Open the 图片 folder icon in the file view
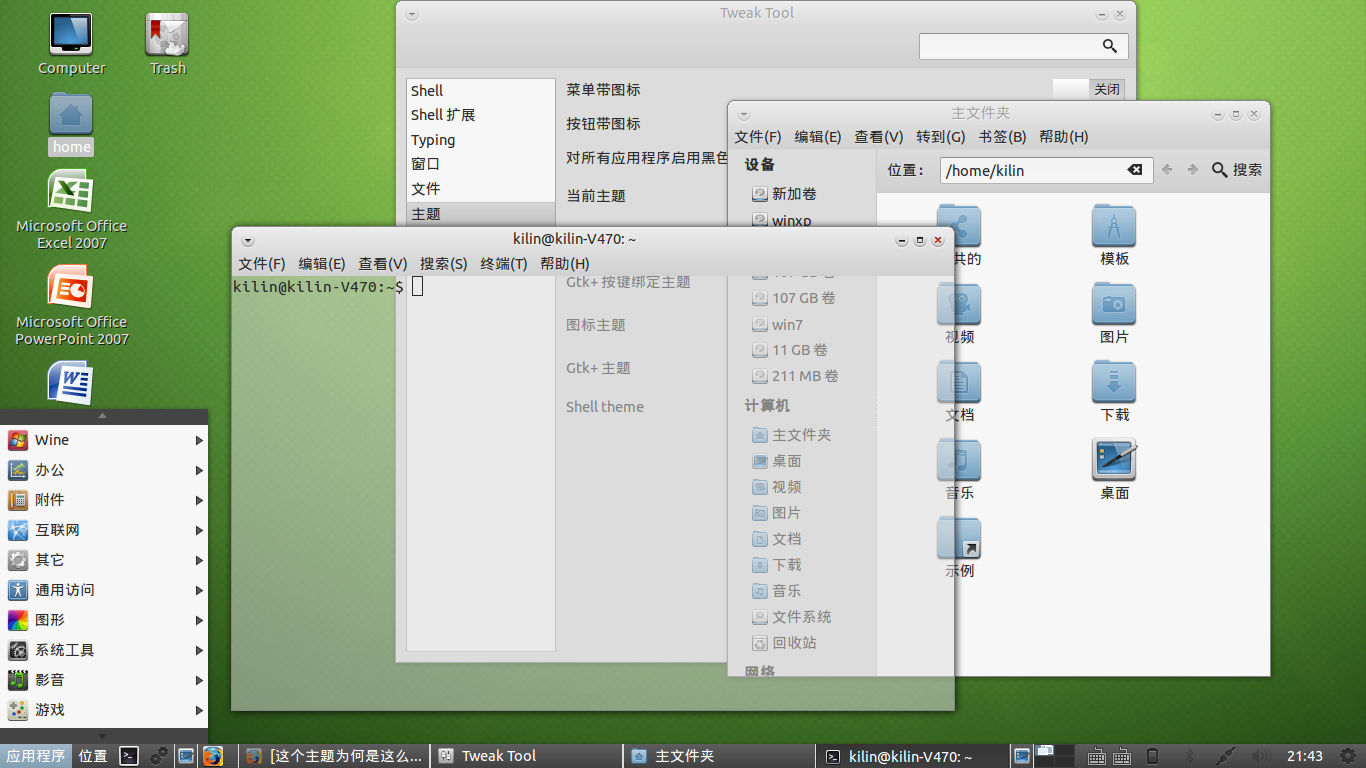 [x=1114, y=303]
